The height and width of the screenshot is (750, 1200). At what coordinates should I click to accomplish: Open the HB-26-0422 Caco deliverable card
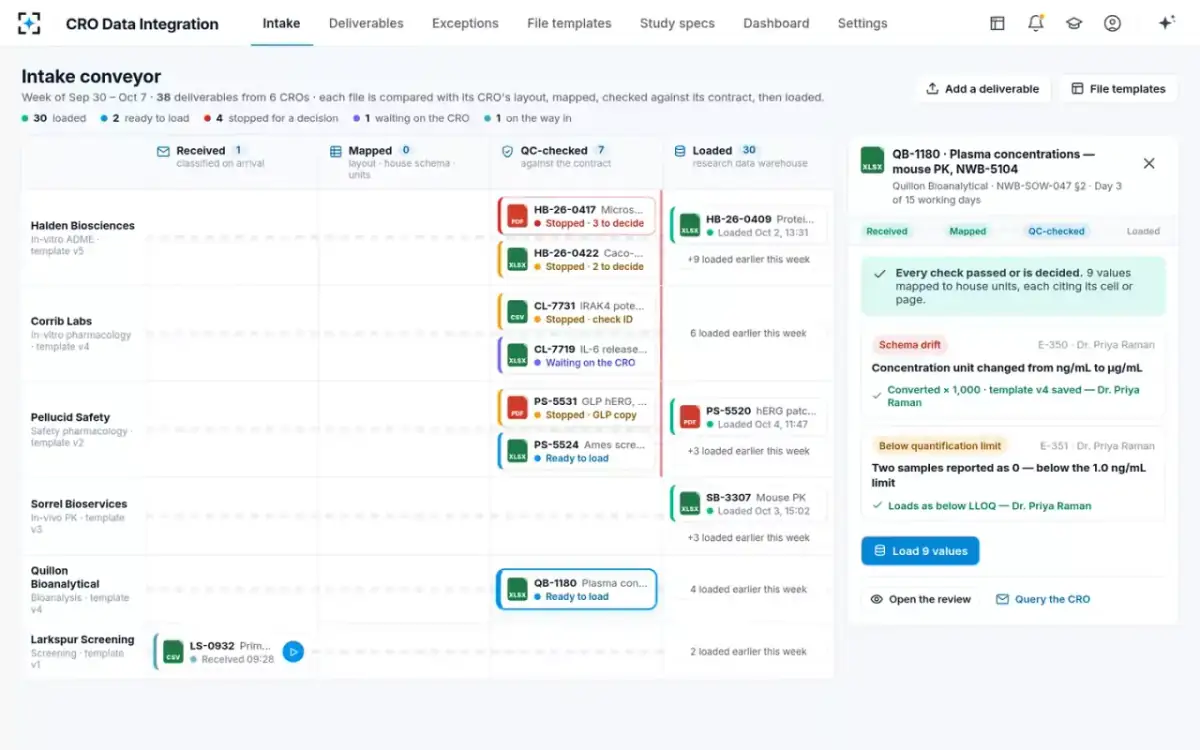(x=577, y=260)
